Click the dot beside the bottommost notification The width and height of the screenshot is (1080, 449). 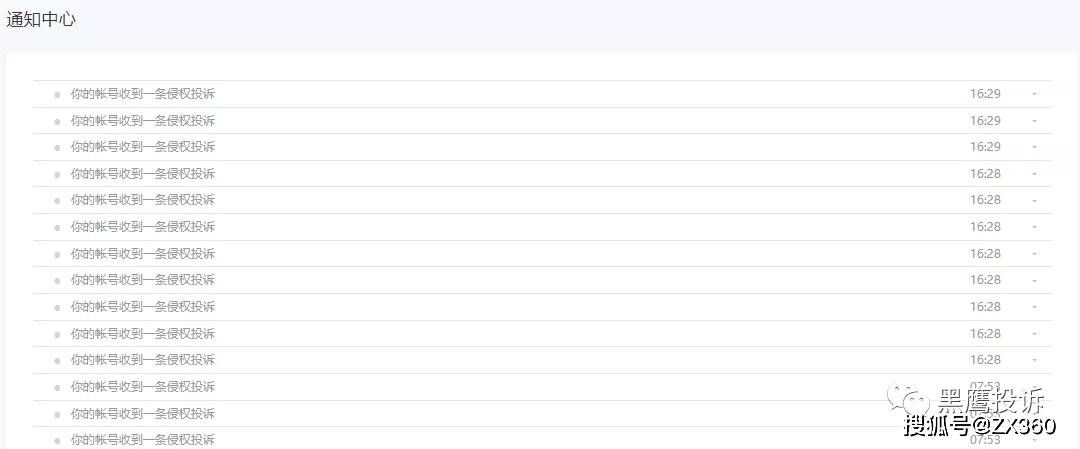pyautogui.click(x=57, y=441)
